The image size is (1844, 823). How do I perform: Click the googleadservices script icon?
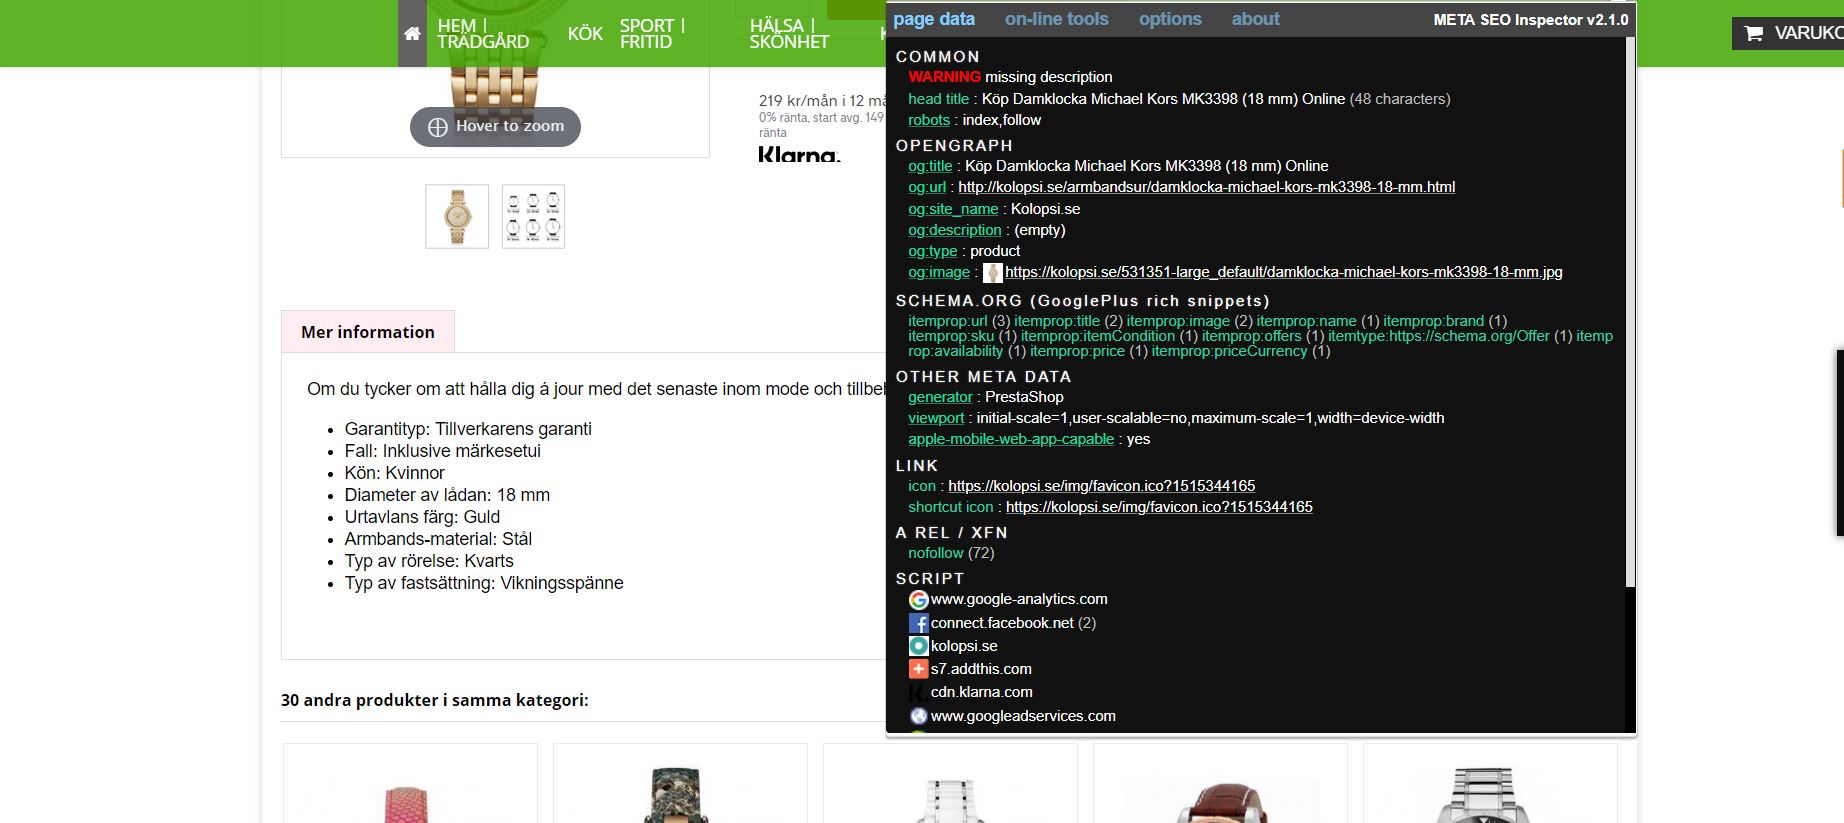pos(918,716)
